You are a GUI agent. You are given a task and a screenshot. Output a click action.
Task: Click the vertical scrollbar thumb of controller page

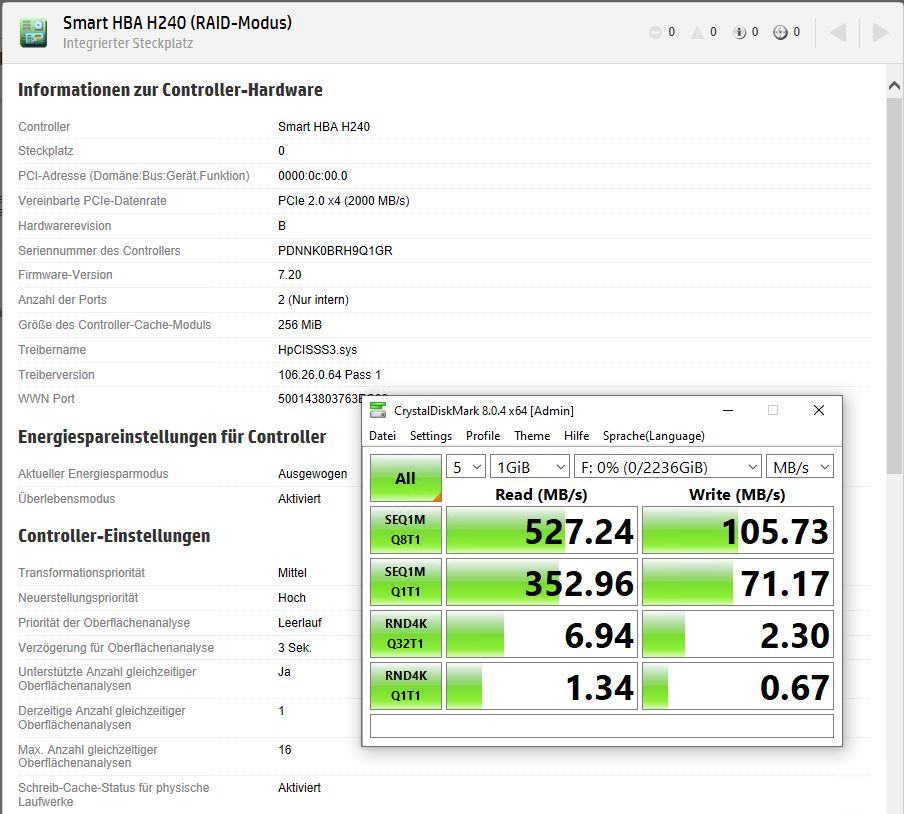click(894, 285)
